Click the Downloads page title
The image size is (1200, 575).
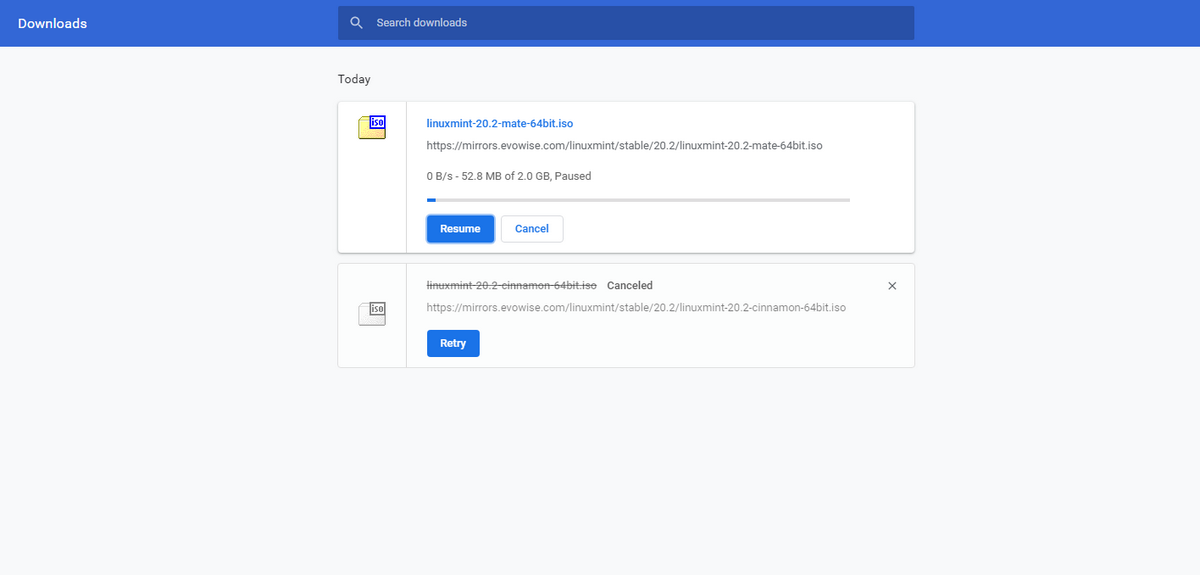point(52,23)
